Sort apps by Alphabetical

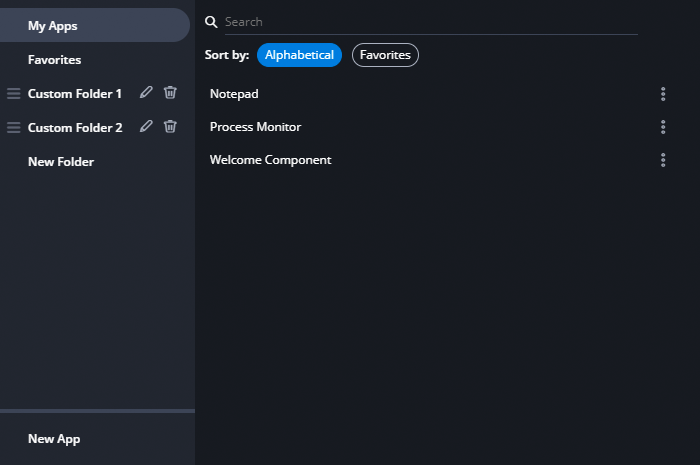(x=299, y=55)
